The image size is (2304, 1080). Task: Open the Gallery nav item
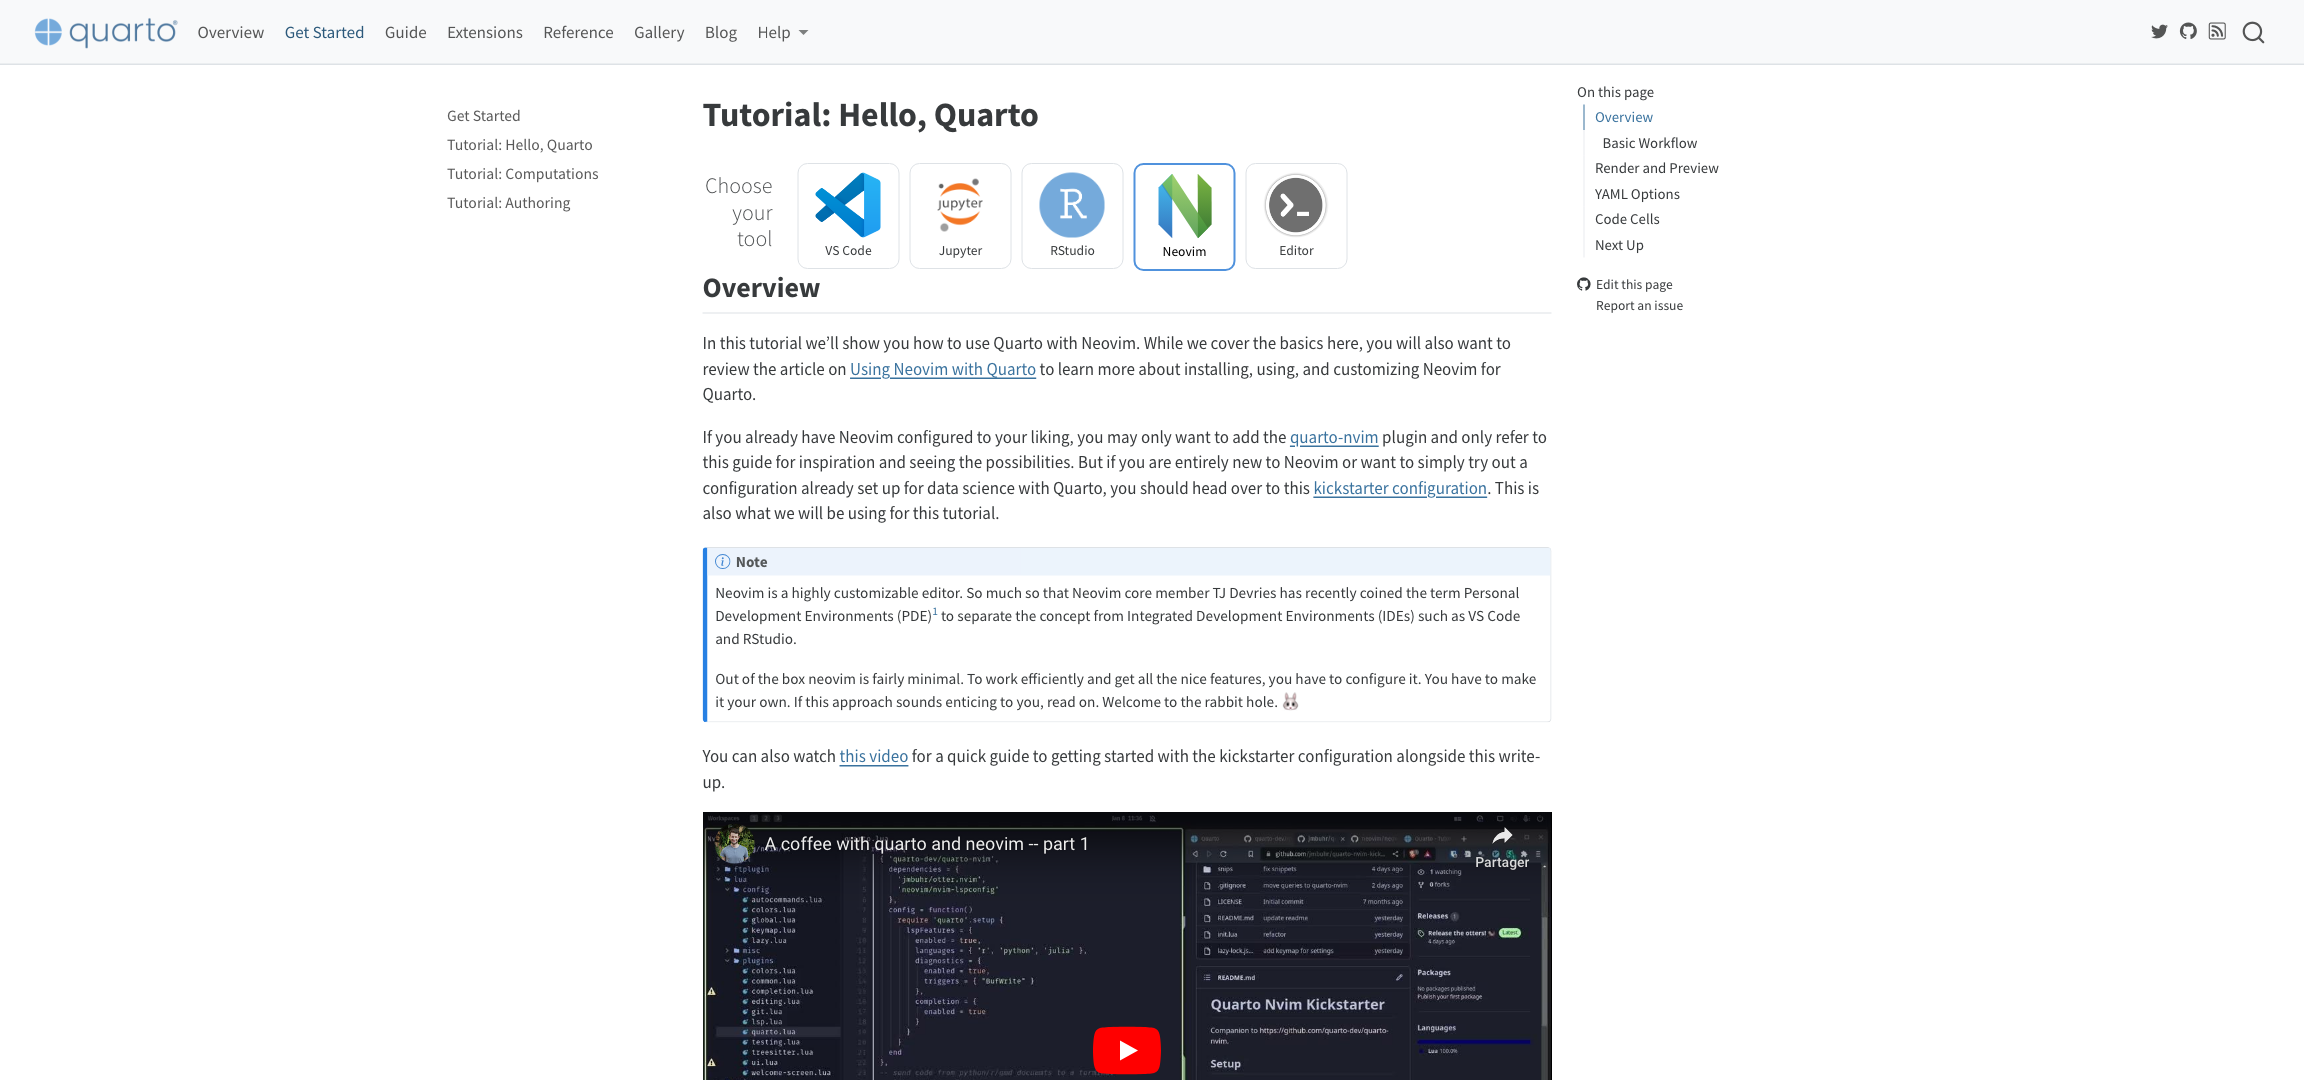point(659,33)
